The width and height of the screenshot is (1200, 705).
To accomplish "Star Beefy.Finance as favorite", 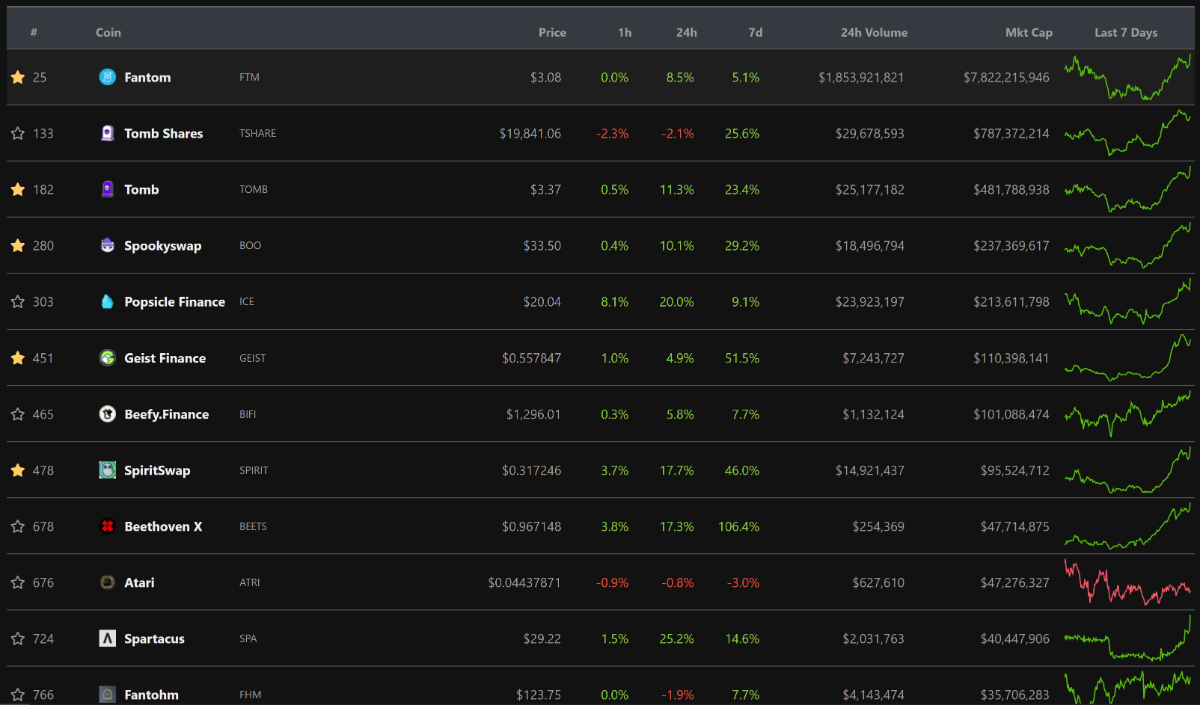I will point(17,414).
